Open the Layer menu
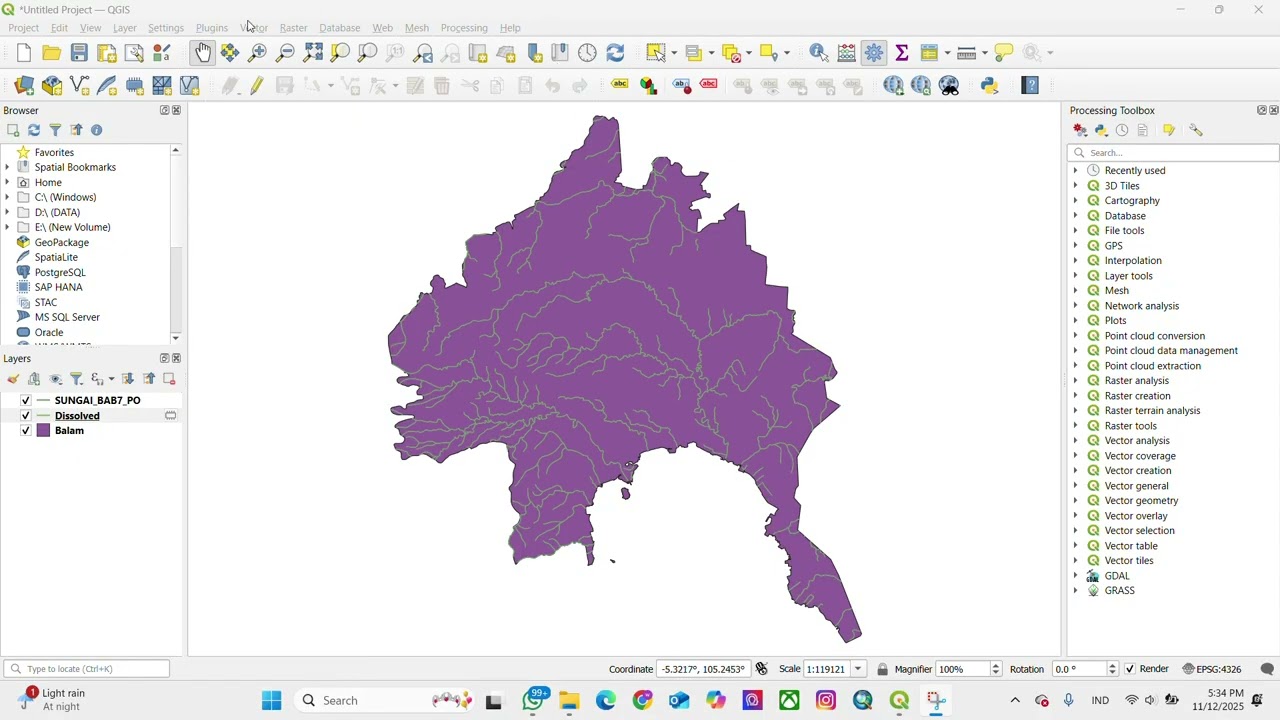The image size is (1280, 720). pyautogui.click(x=125, y=28)
